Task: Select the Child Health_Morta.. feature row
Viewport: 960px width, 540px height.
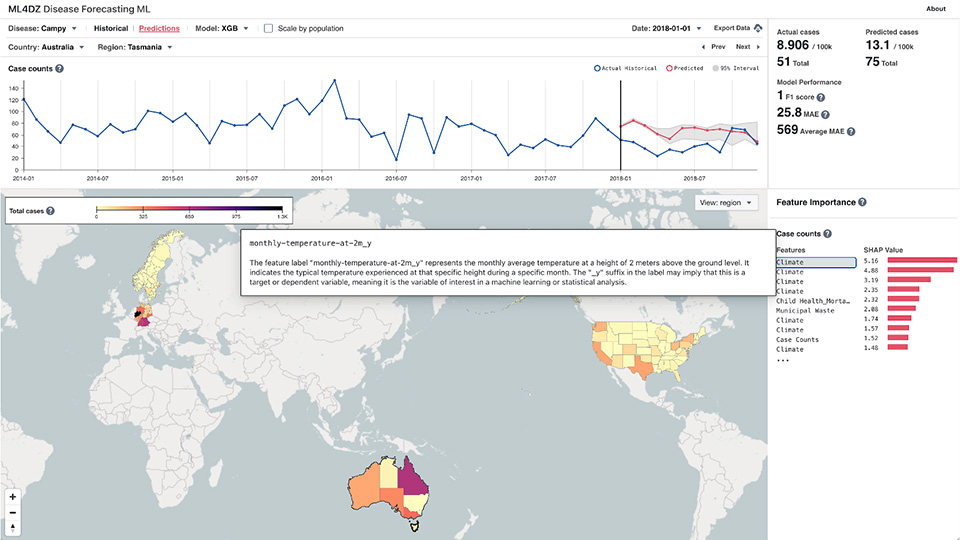Action: 813,301
